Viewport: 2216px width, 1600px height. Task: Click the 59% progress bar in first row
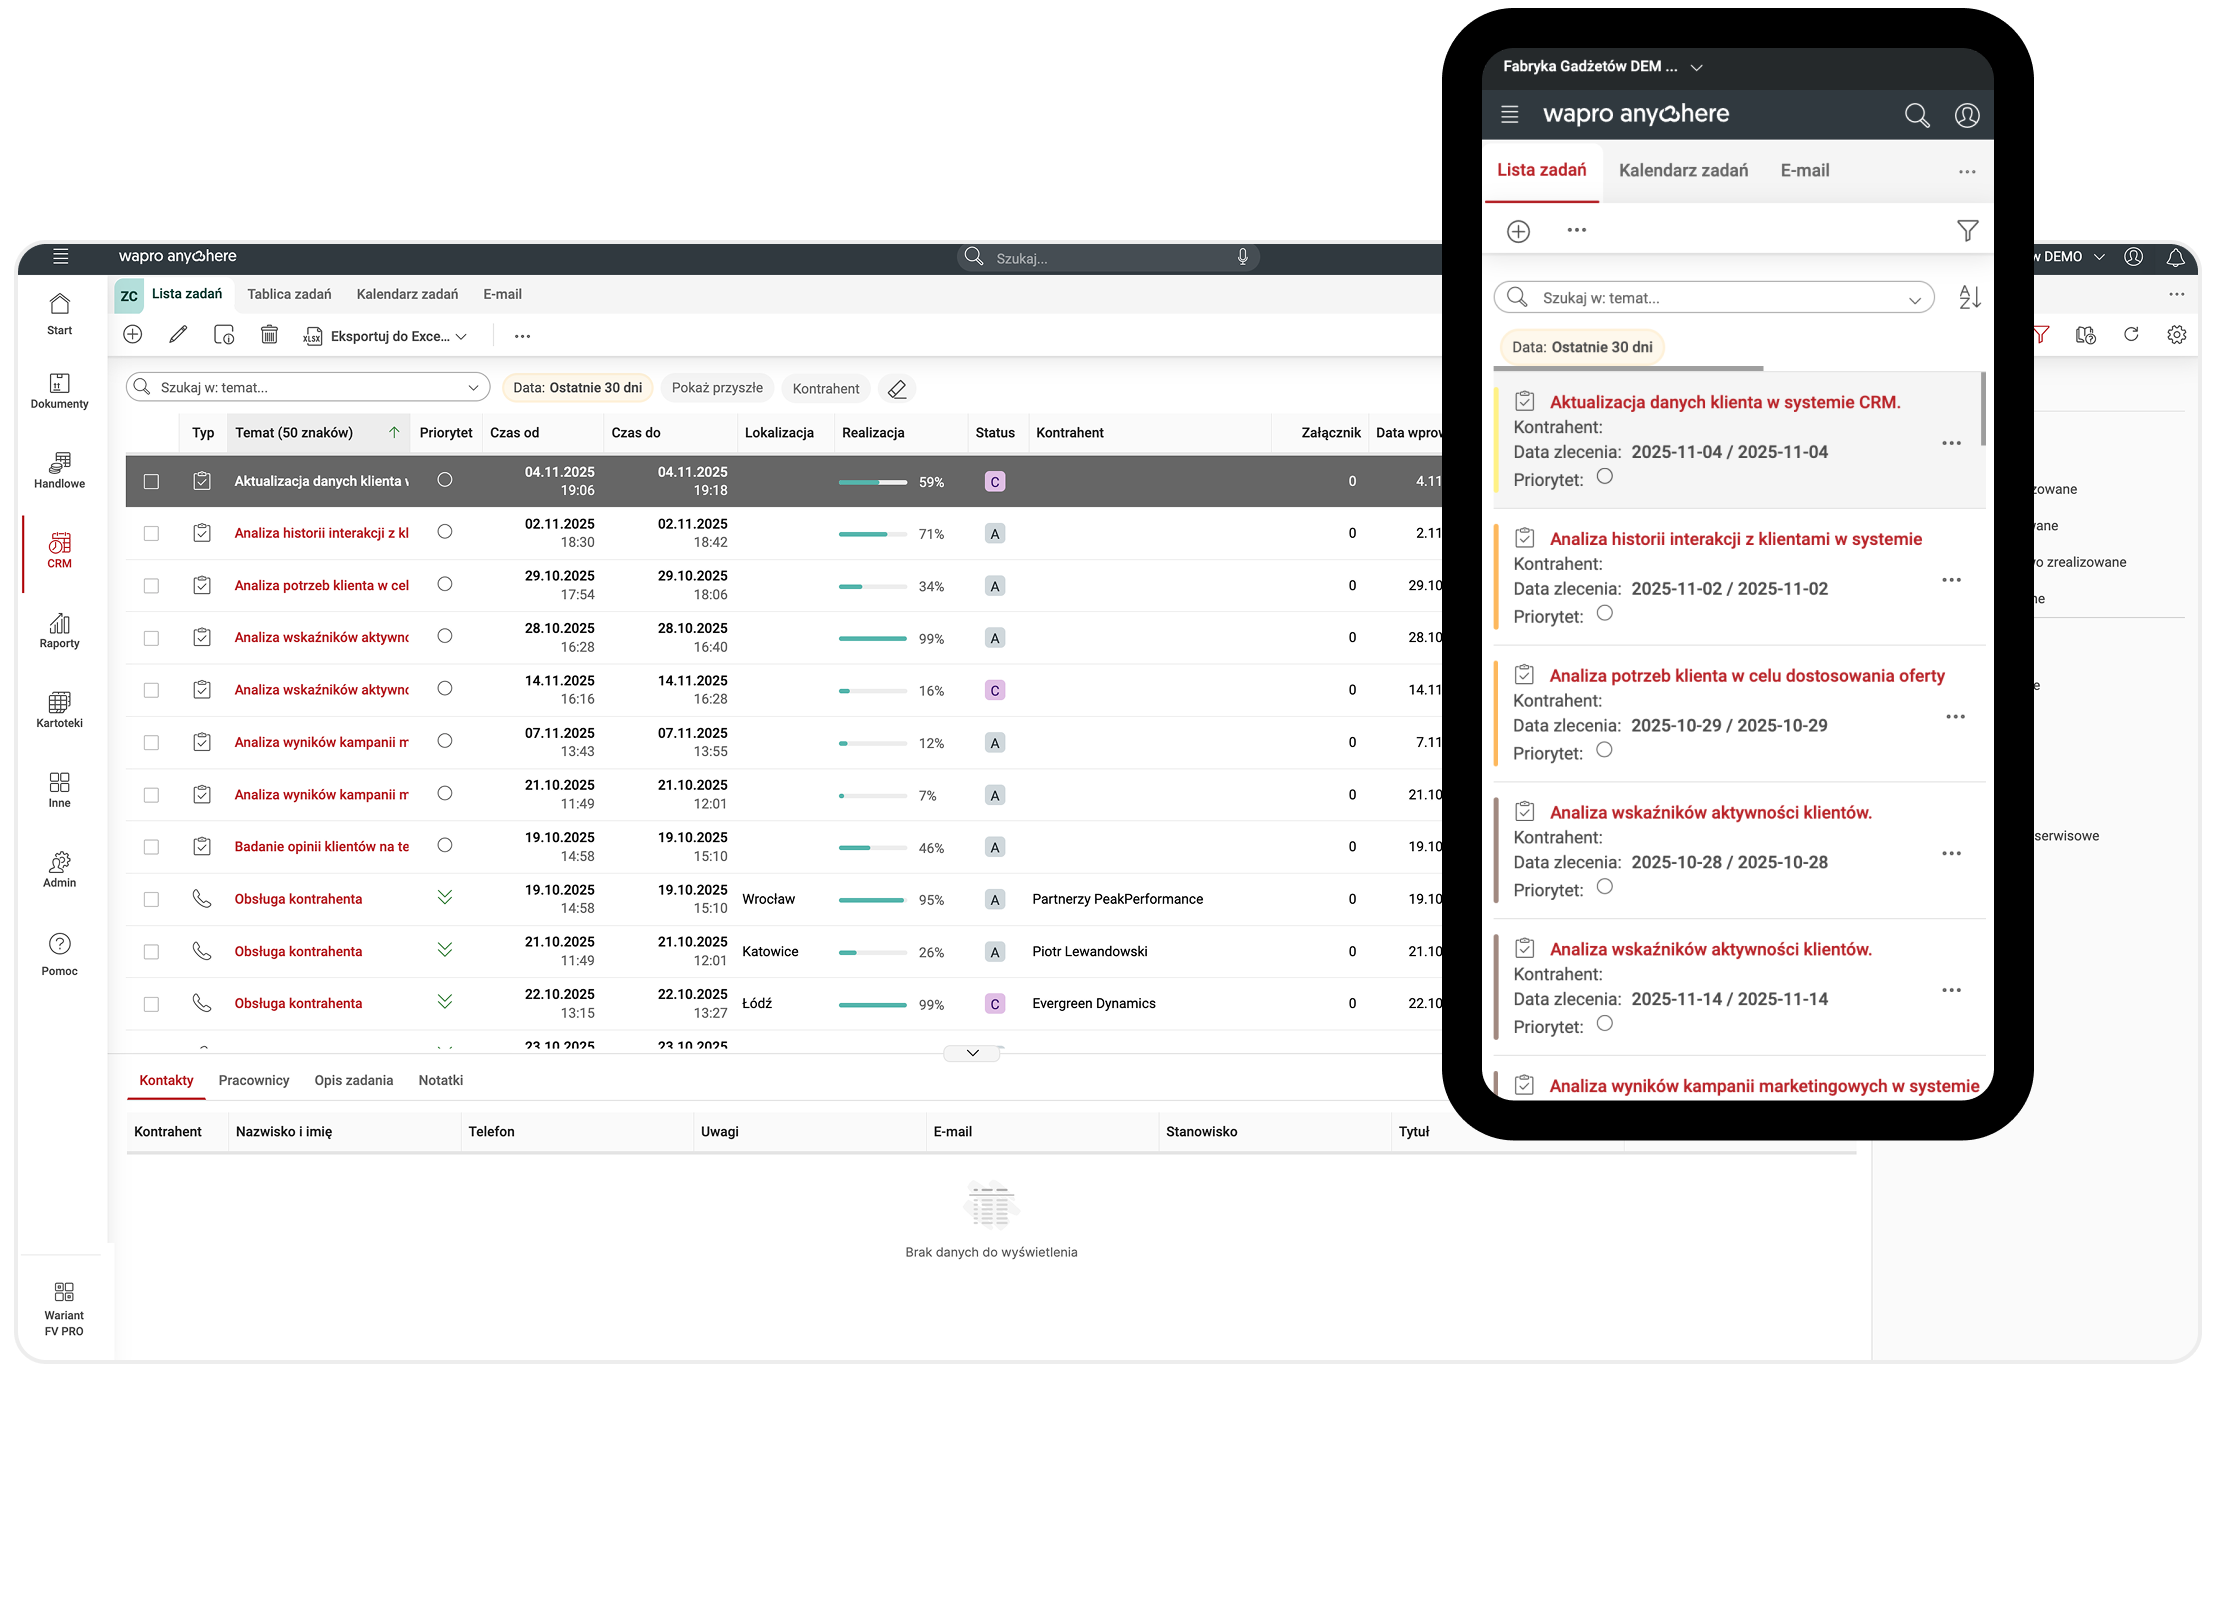click(x=872, y=482)
